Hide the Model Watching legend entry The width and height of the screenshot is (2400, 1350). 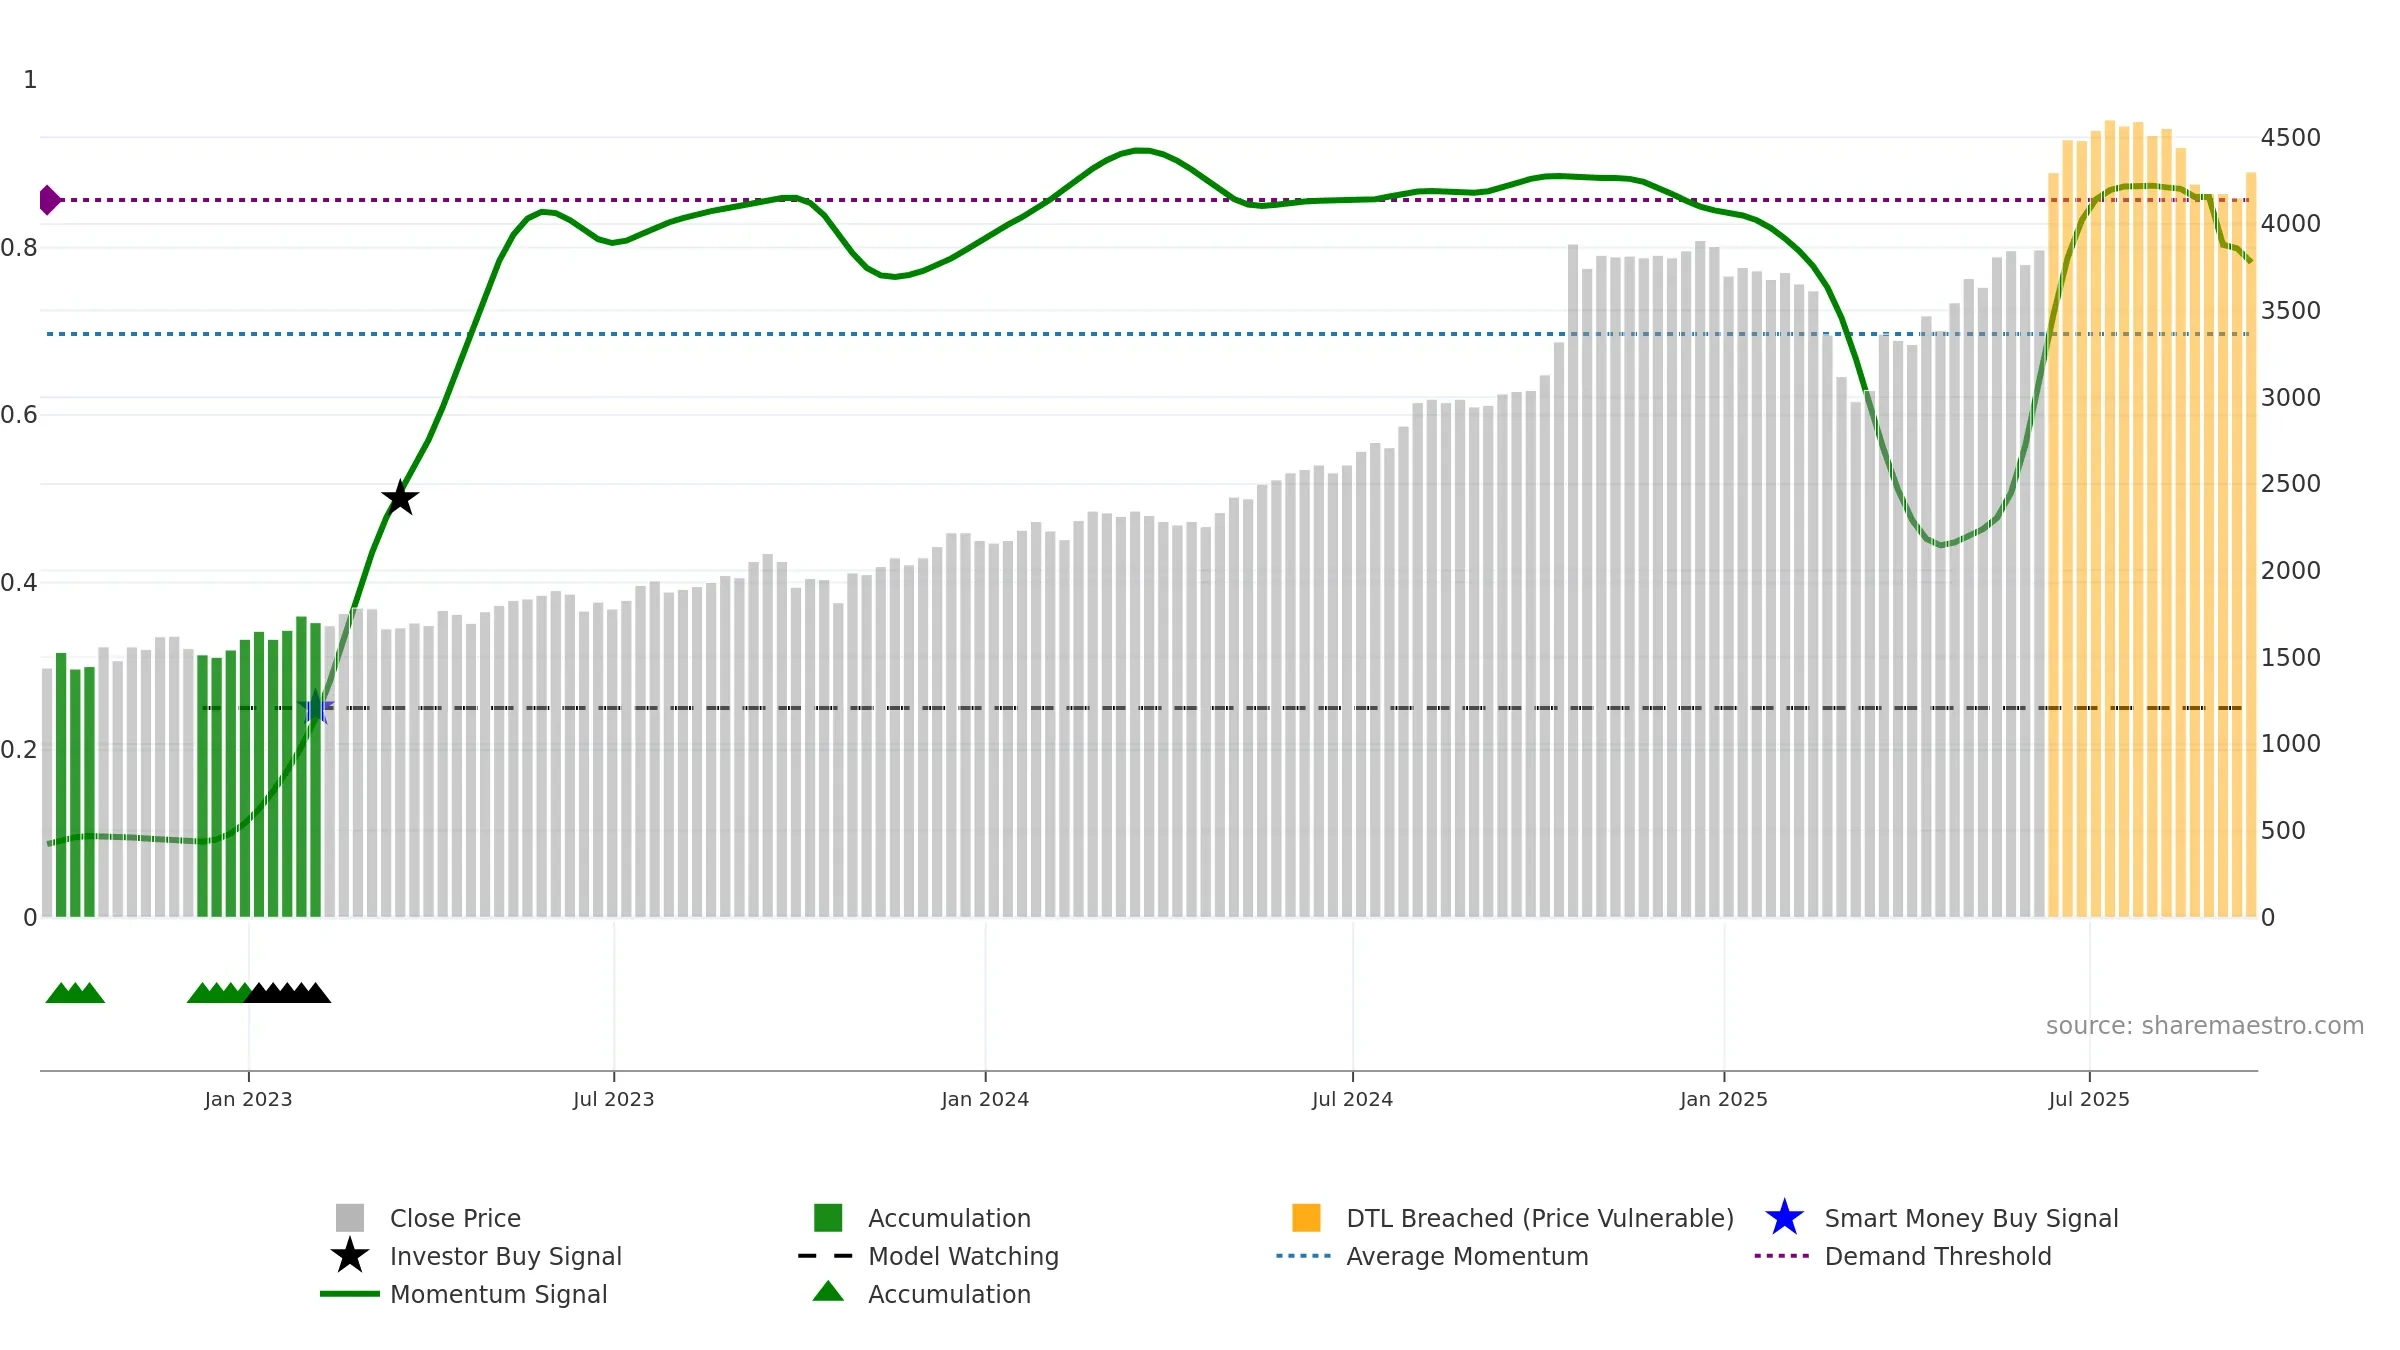point(962,1256)
